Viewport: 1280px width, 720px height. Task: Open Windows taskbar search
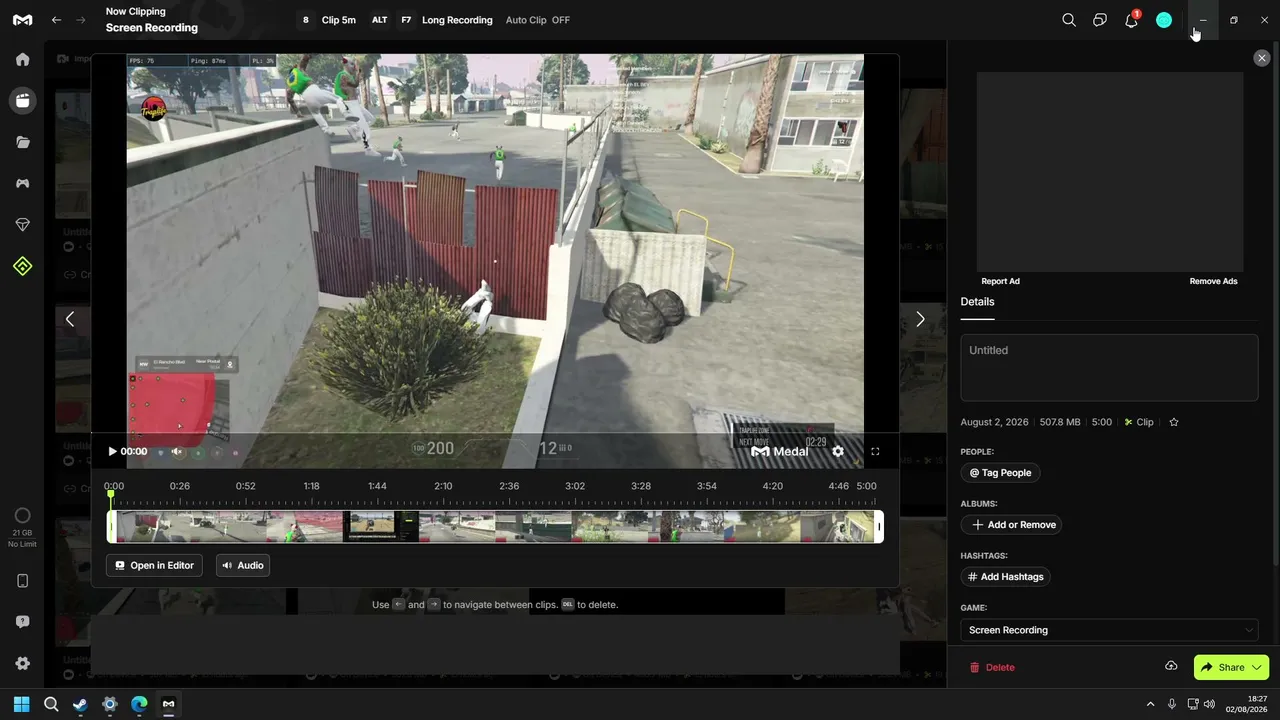(51, 704)
